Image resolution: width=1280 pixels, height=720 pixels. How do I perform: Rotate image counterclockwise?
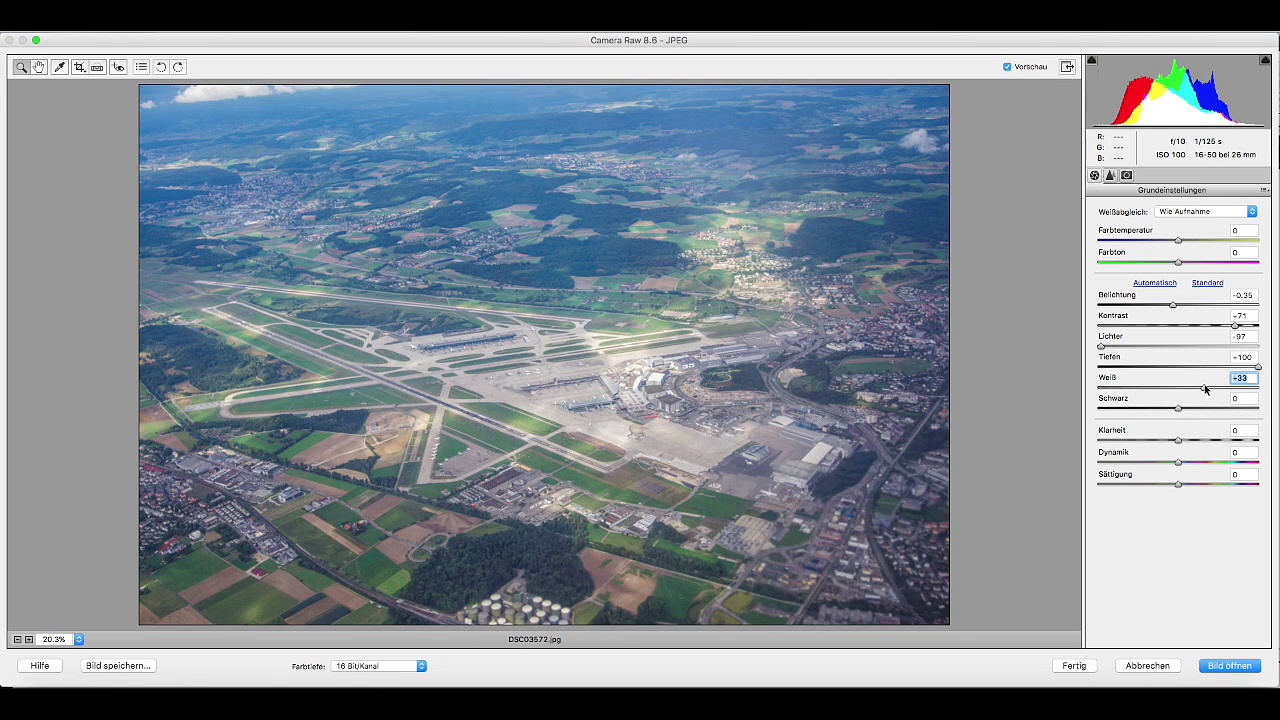[x=161, y=67]
